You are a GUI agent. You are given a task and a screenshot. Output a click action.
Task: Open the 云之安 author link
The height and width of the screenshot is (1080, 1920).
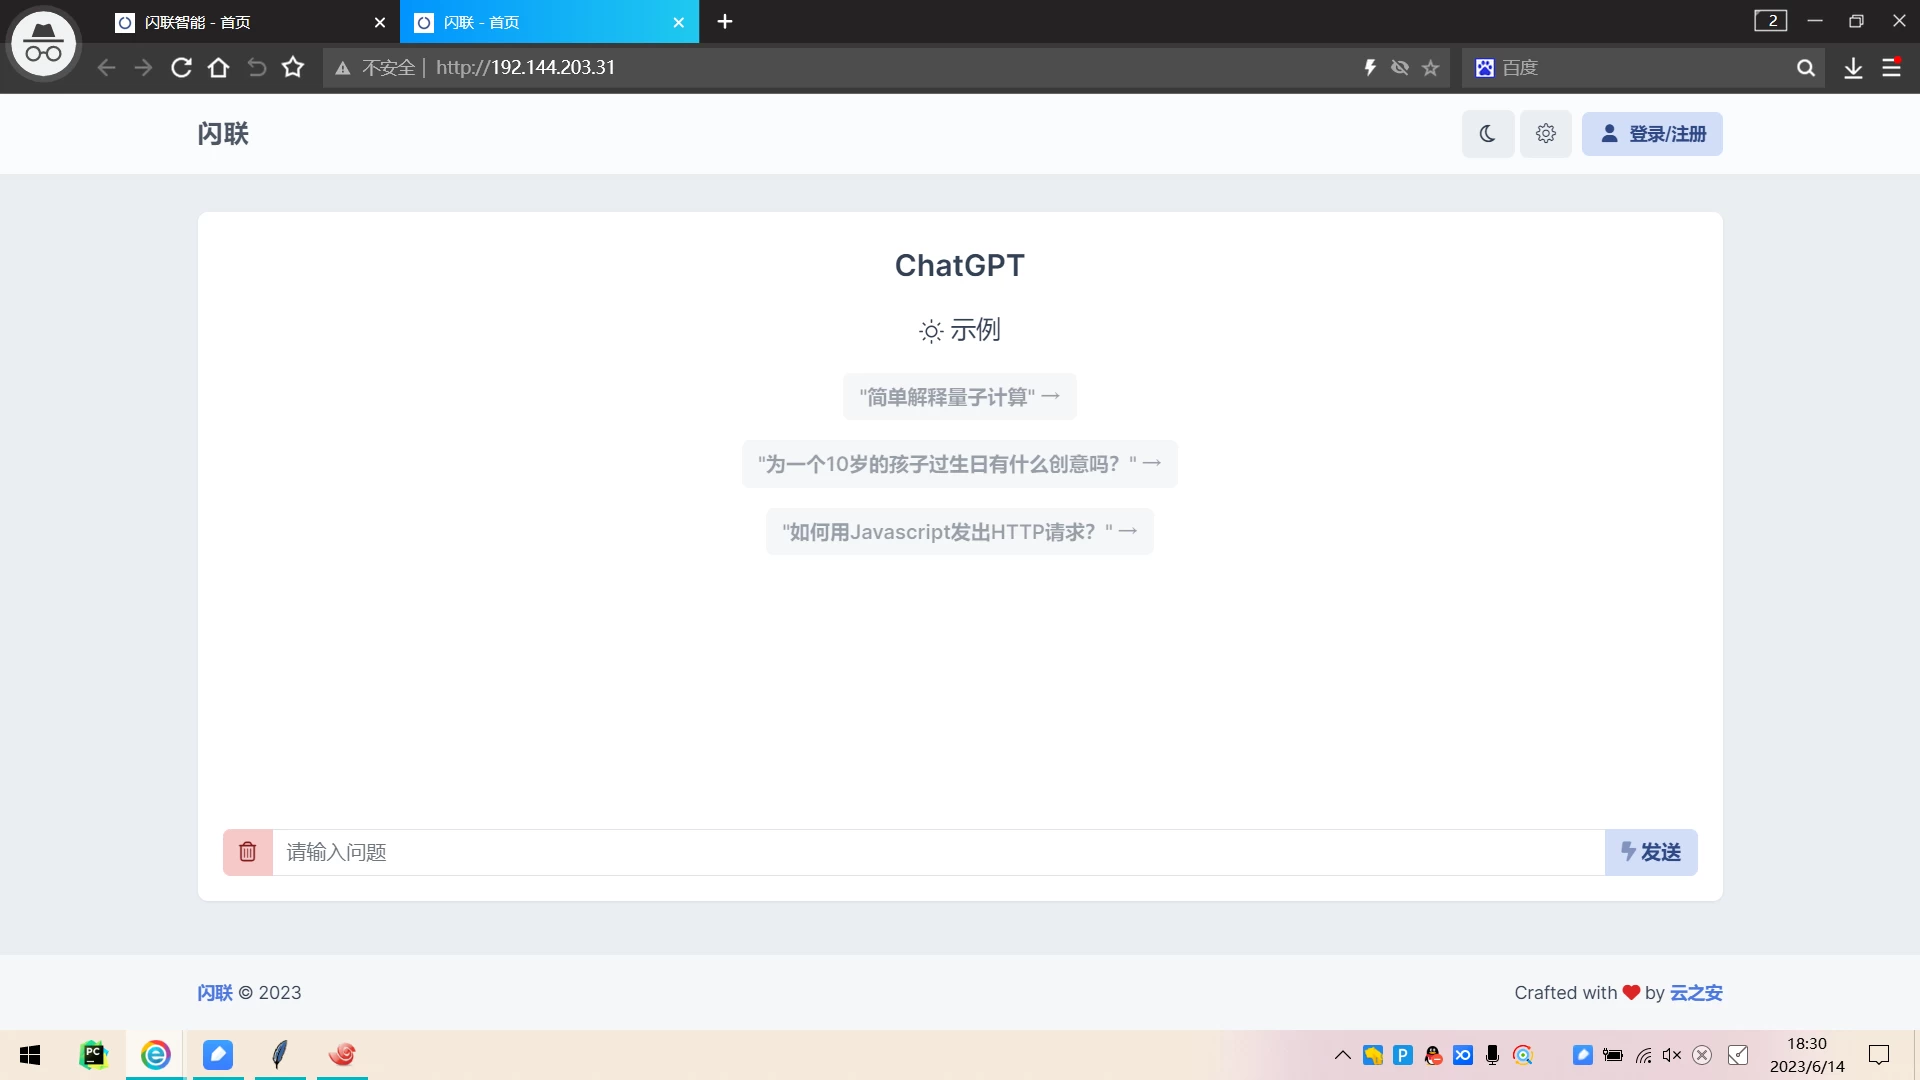pyautogui.click(x=1696, y=993)
